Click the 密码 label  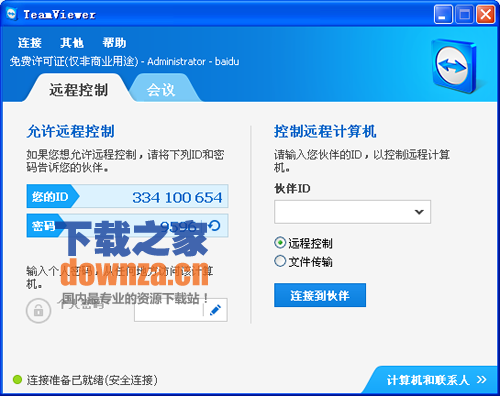pos(43,226)
